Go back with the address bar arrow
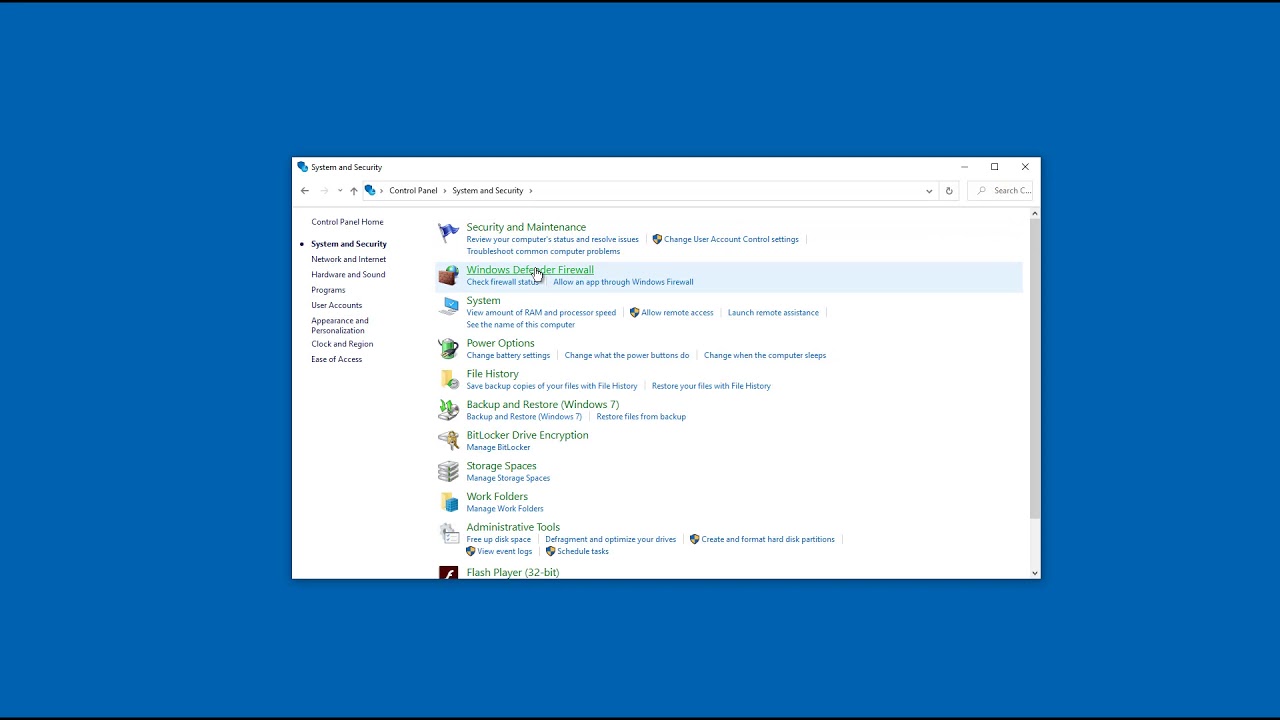The height and width of the screenshot is (720, 1280). (x=305, y=190)
